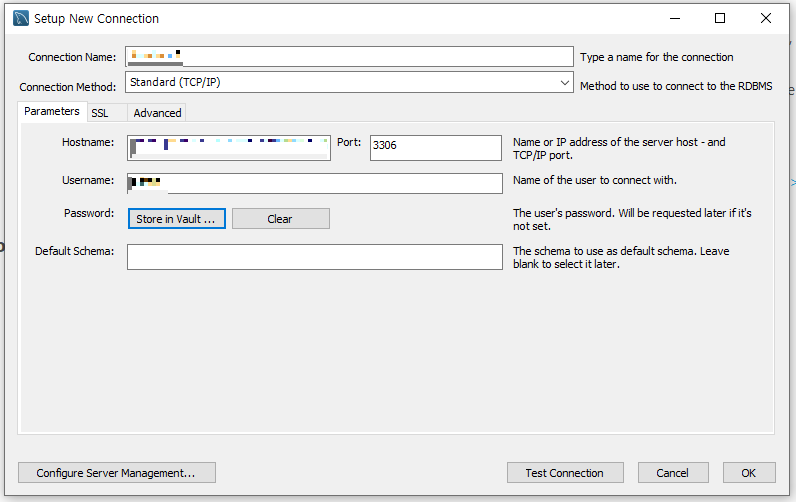This screenshot has height=502, width=796.
Task: Click Test Connection button
Action: 565,473
